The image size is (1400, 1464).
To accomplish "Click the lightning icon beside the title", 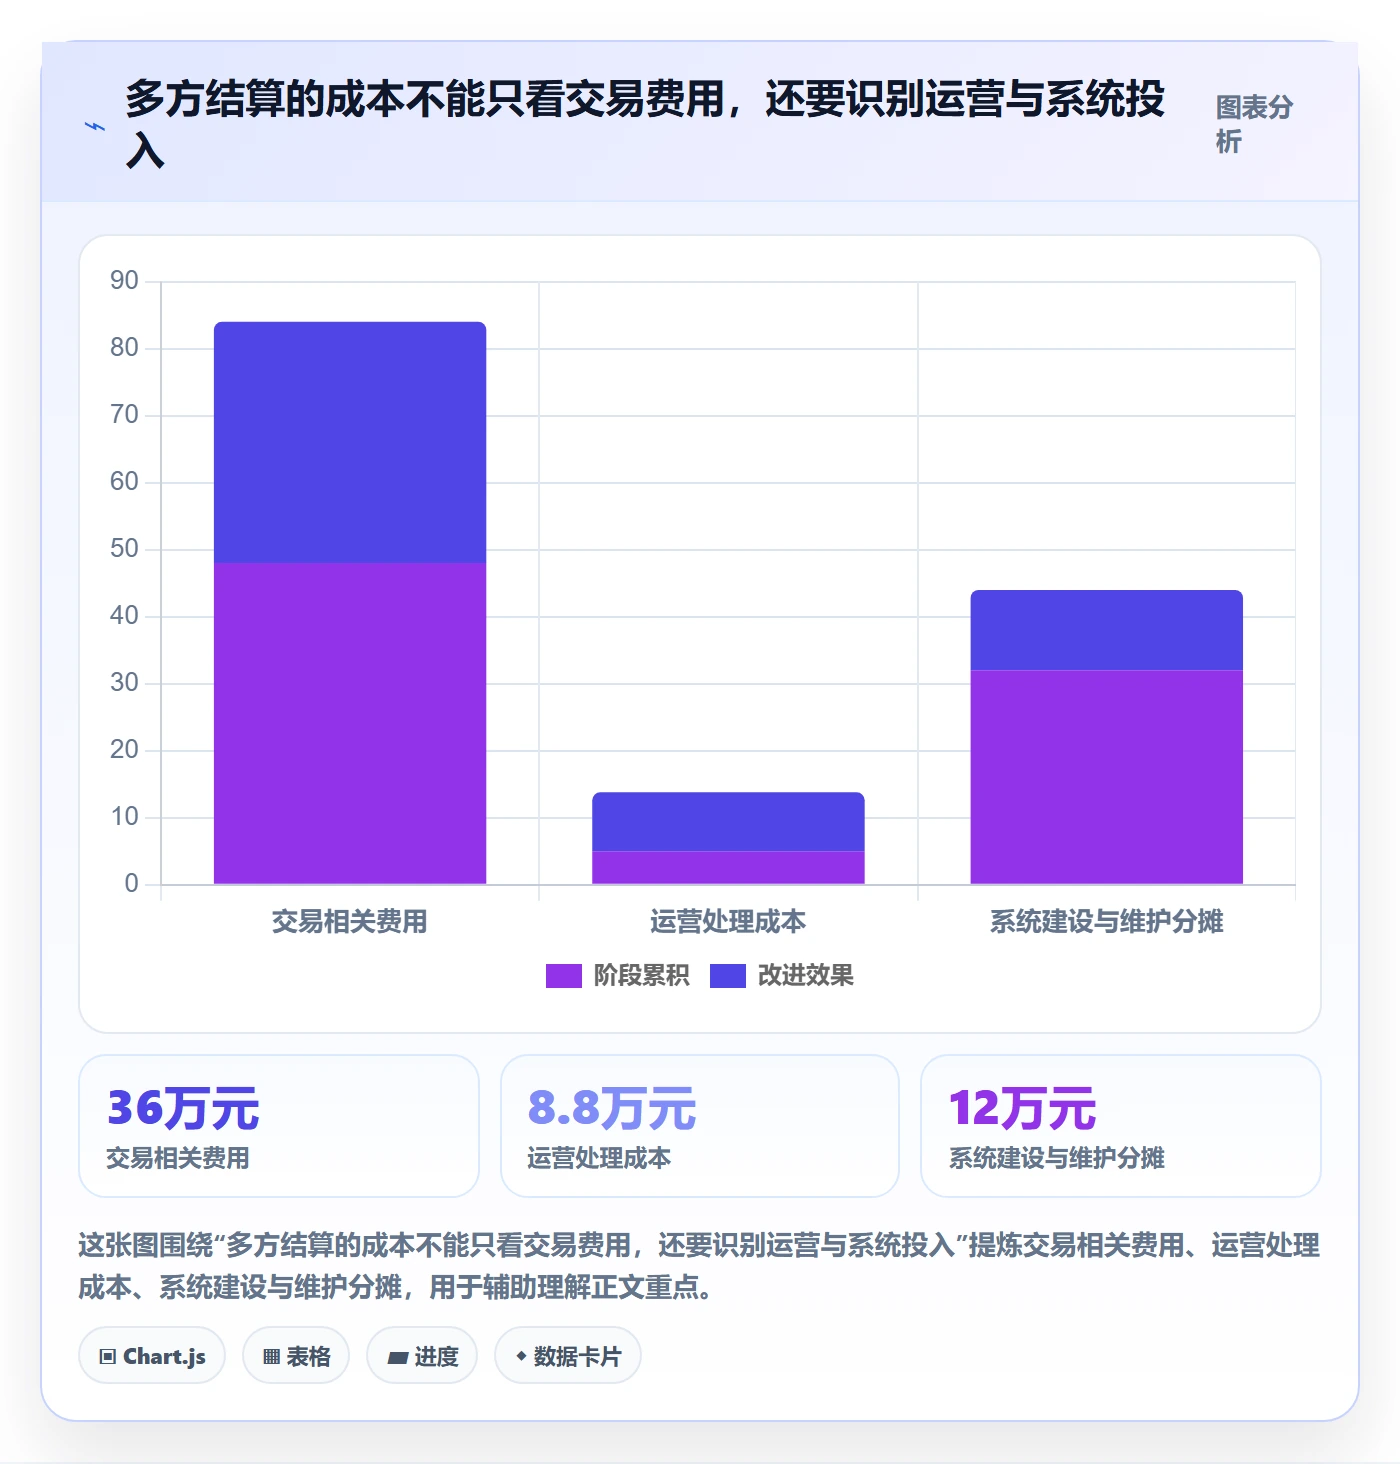I will click(95, 127).
